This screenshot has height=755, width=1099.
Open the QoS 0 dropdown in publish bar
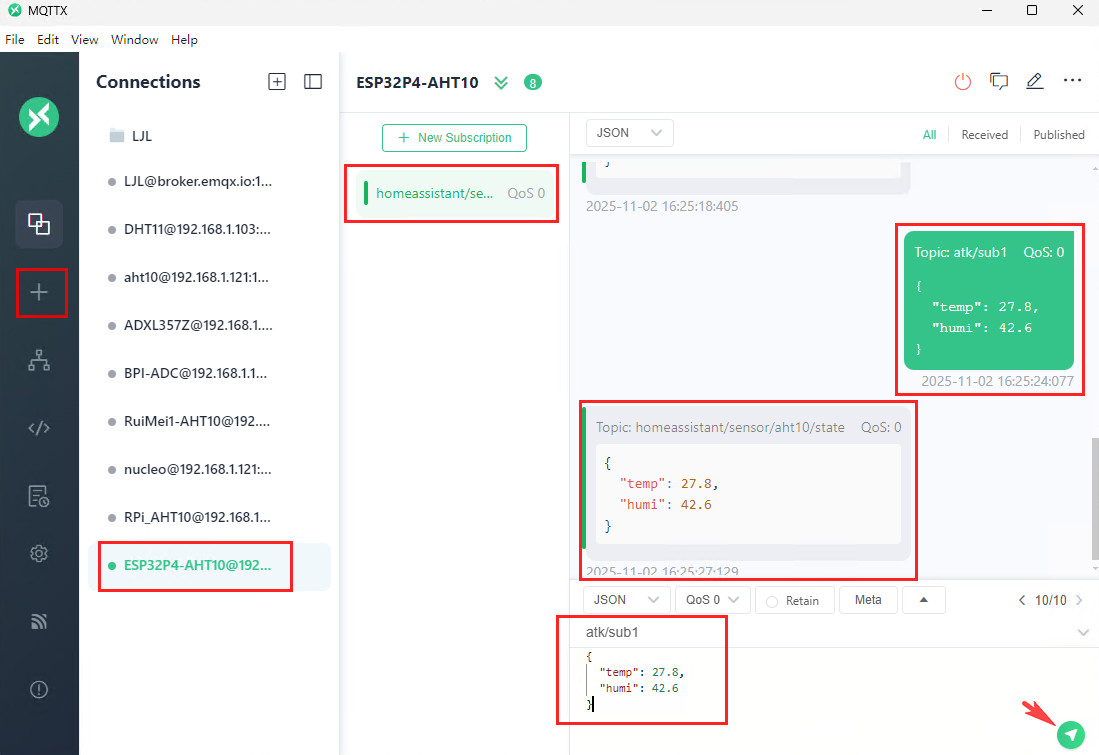[x=713, y=600]
